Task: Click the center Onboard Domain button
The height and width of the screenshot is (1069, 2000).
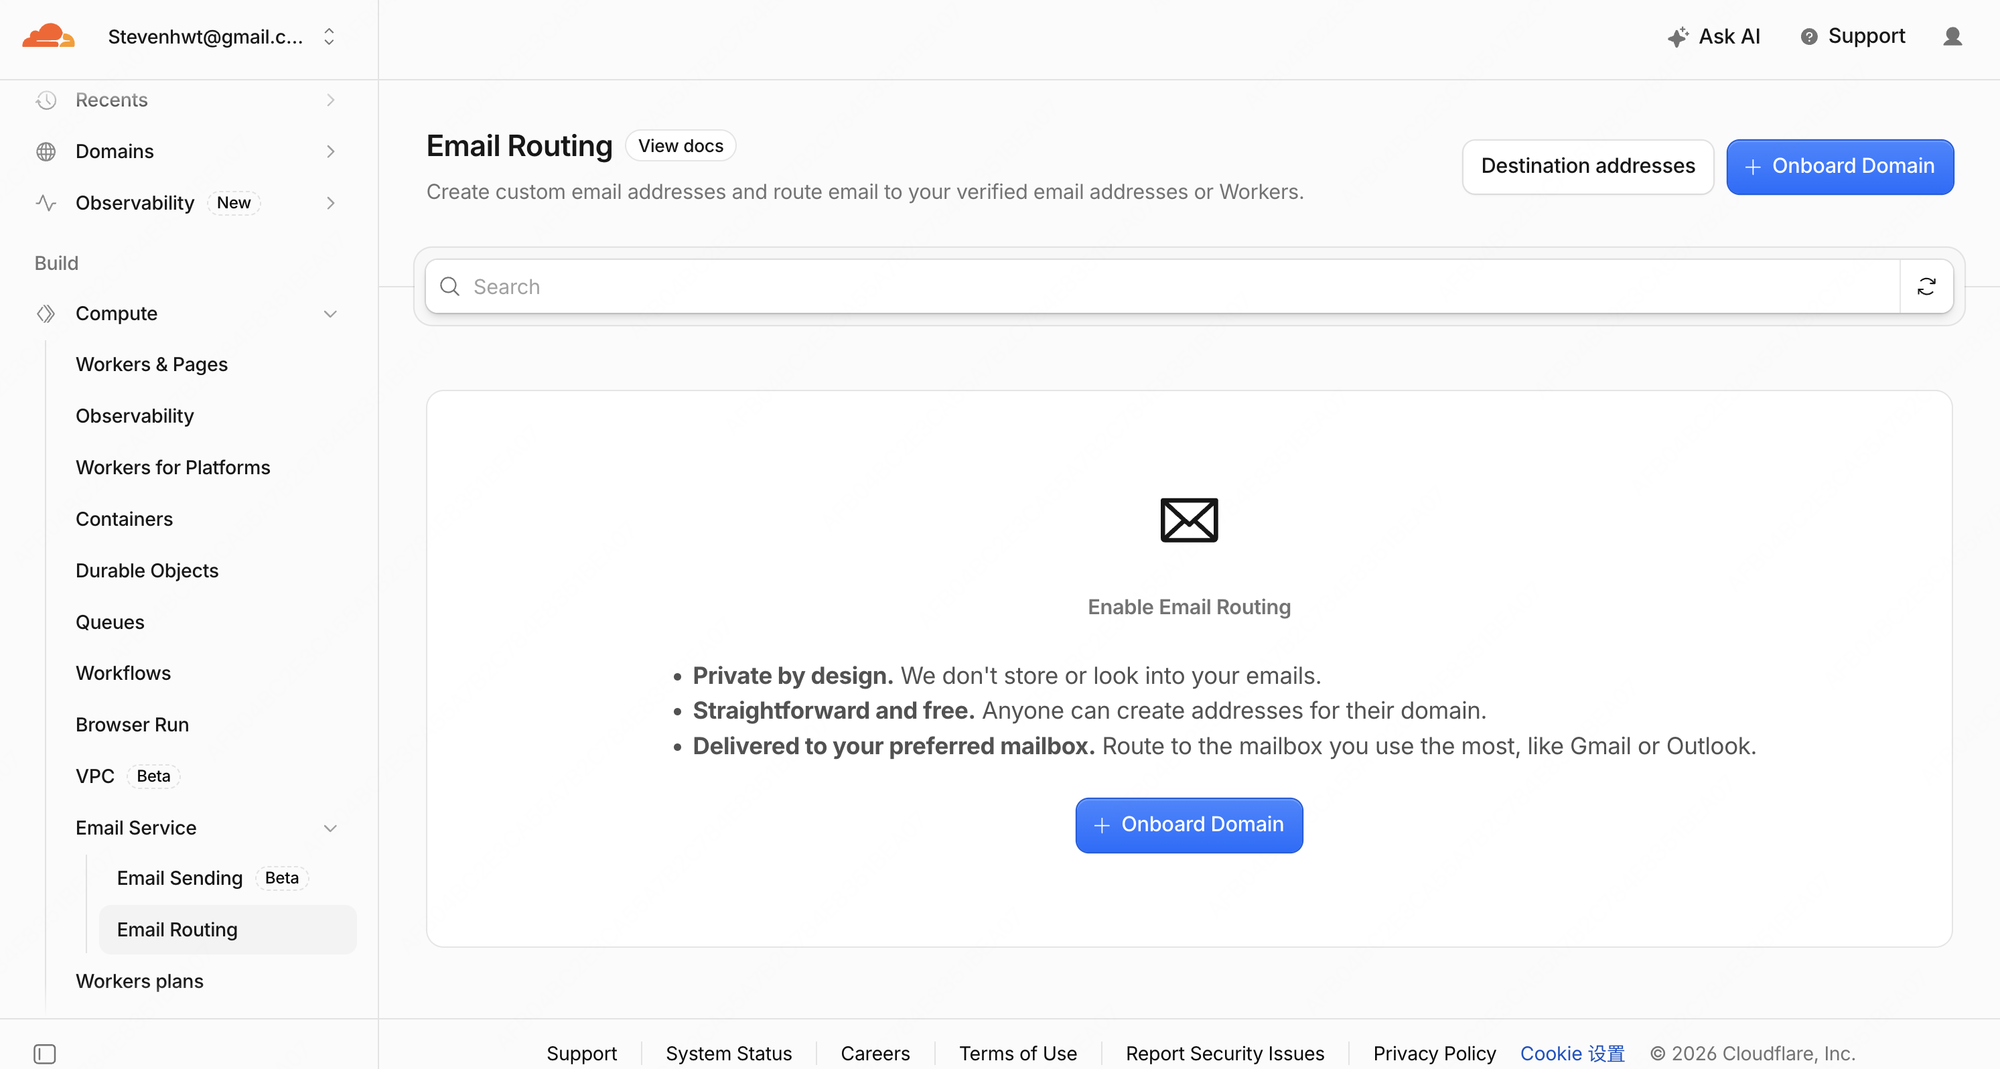Action: [1189, 825]
